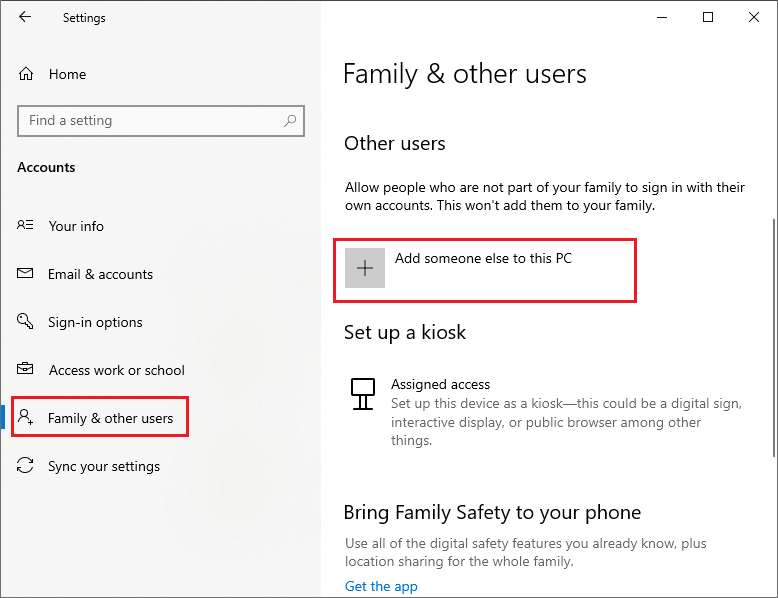The width and height of the screenshot is (778, 598).
Task: Click the Your info person-card icon
Action: click(x=25, y=225)
